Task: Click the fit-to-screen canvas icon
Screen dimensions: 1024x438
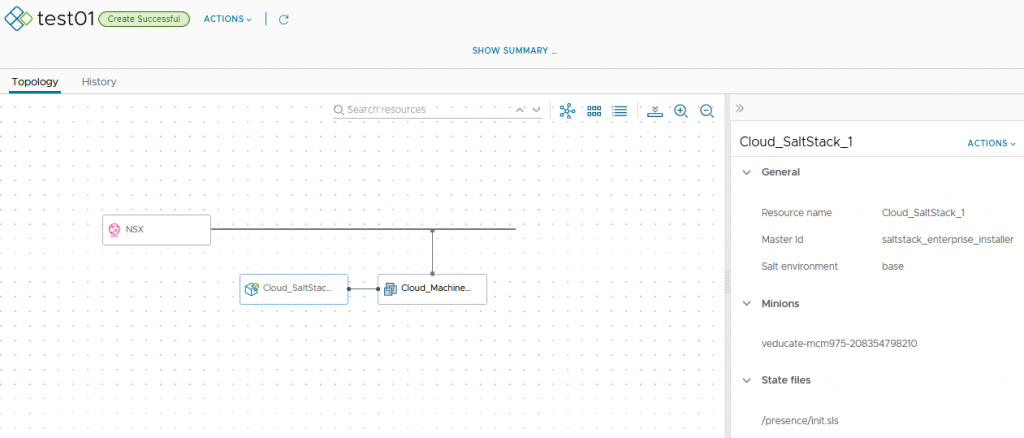Action: 655,111
